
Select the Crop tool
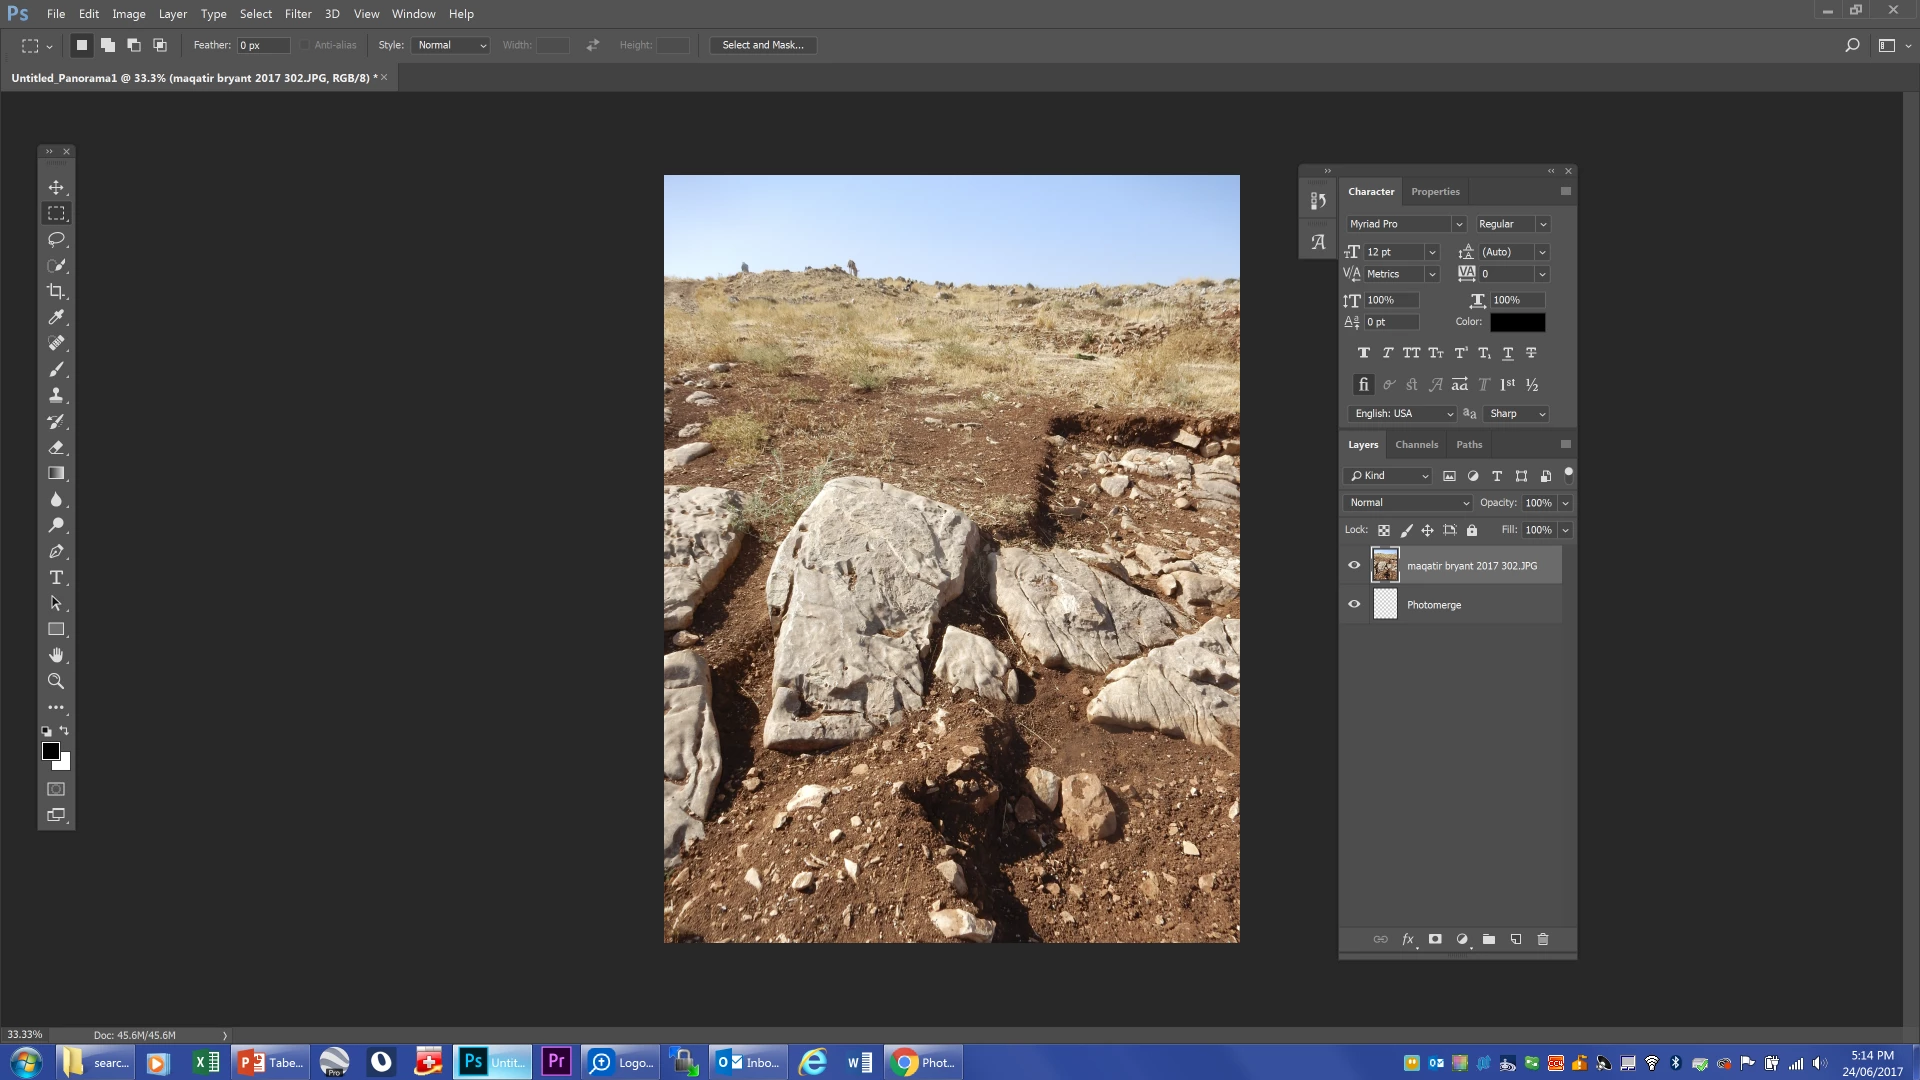tap(56, 292)
